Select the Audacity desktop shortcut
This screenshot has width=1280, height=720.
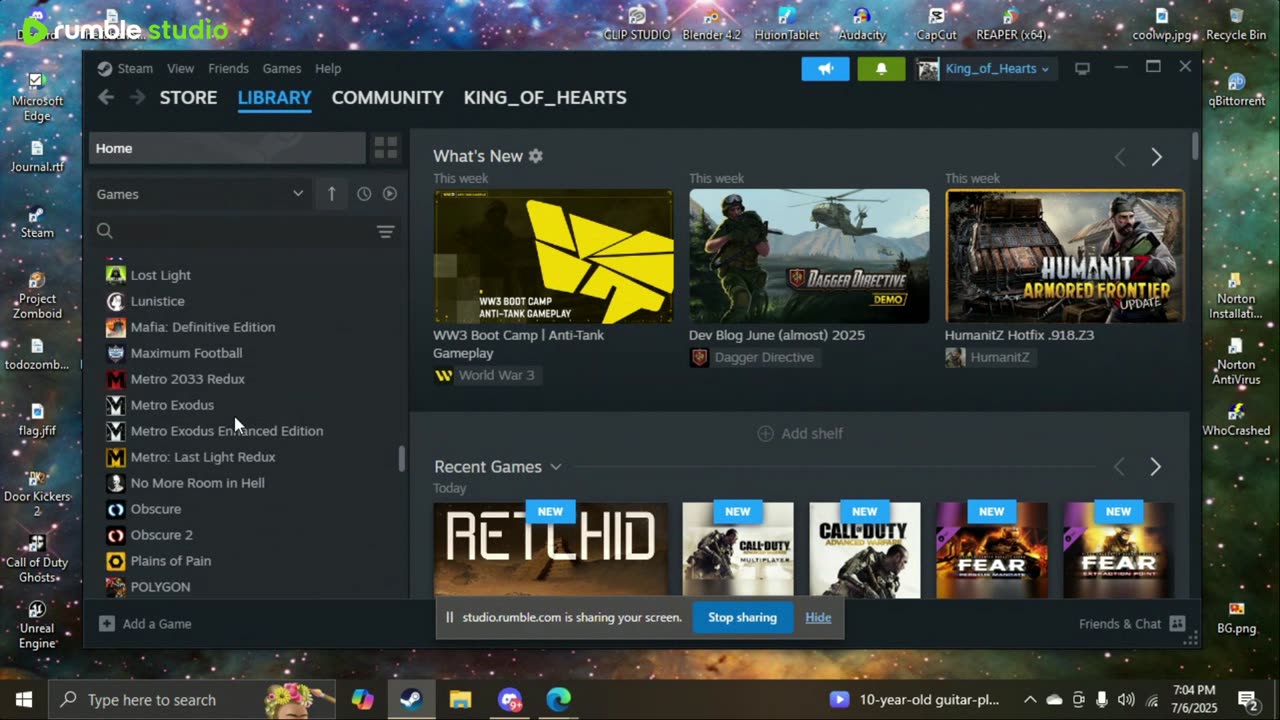[862, 24]
